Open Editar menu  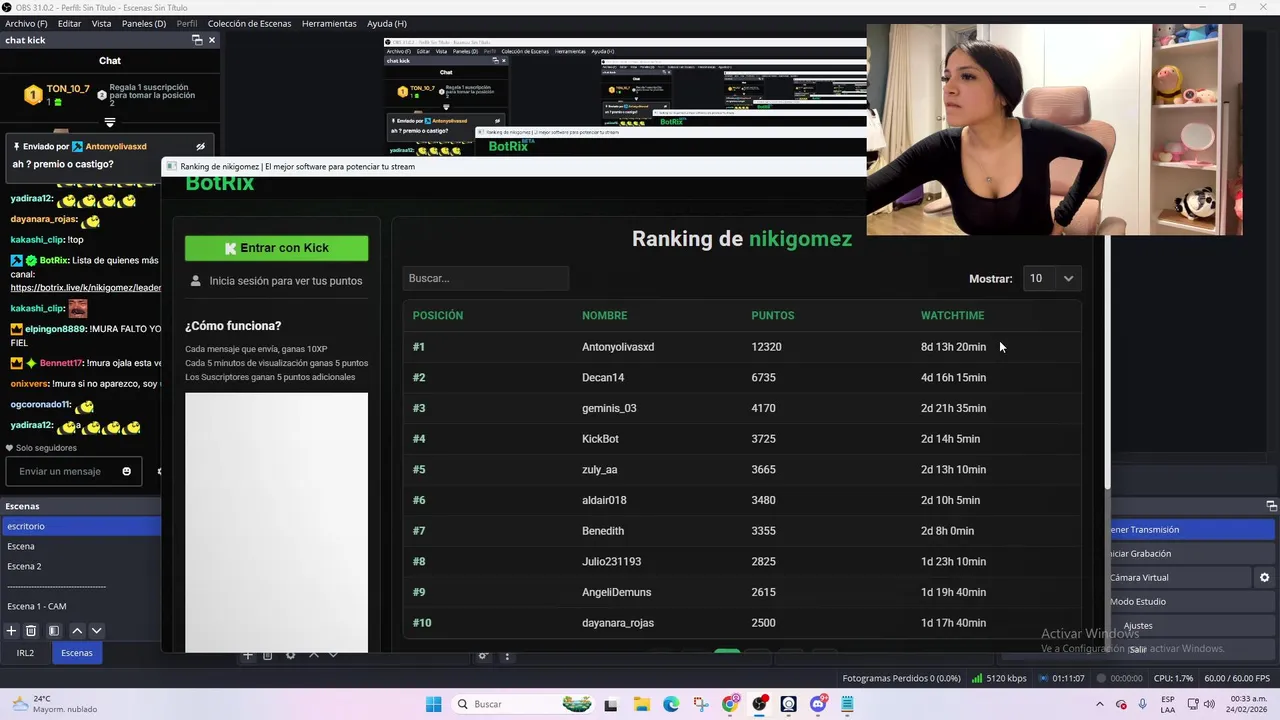point(69,23)
